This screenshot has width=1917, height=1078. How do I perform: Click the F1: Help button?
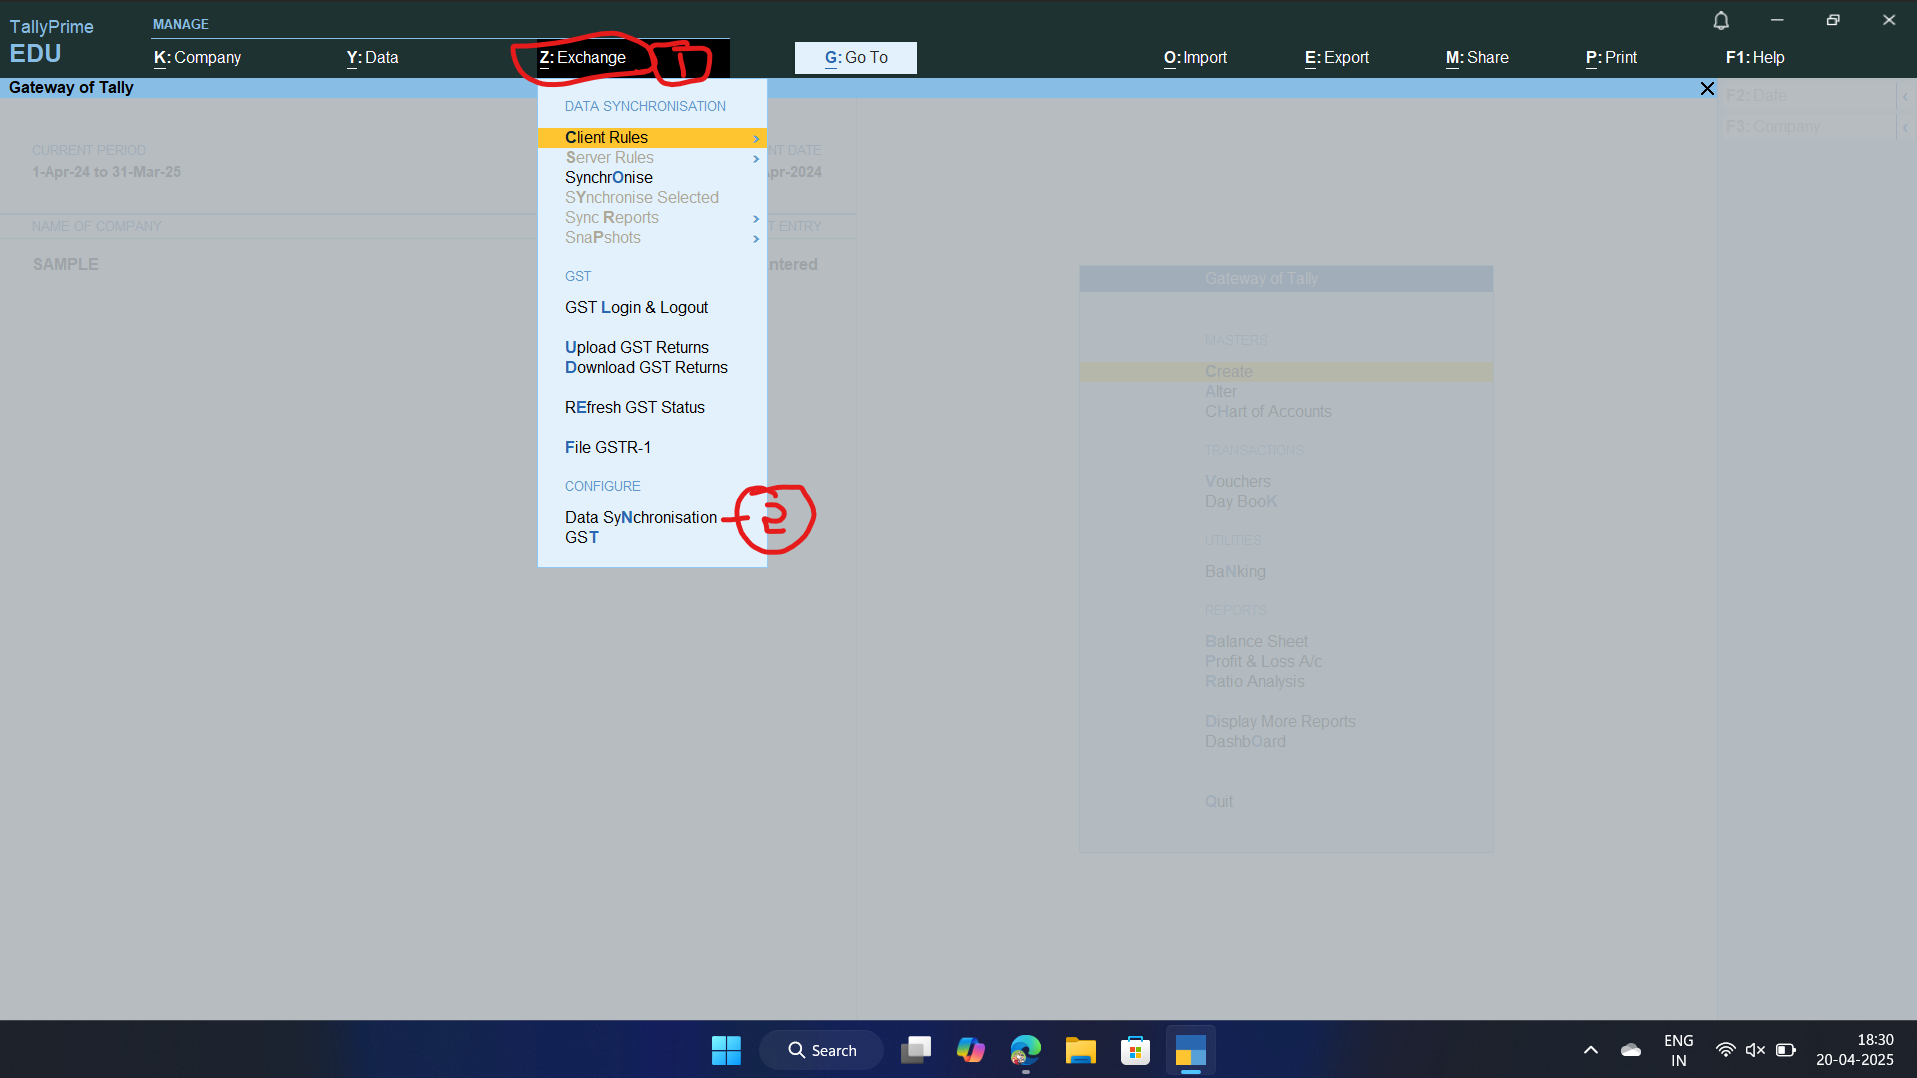click(x=1754, y=58)
